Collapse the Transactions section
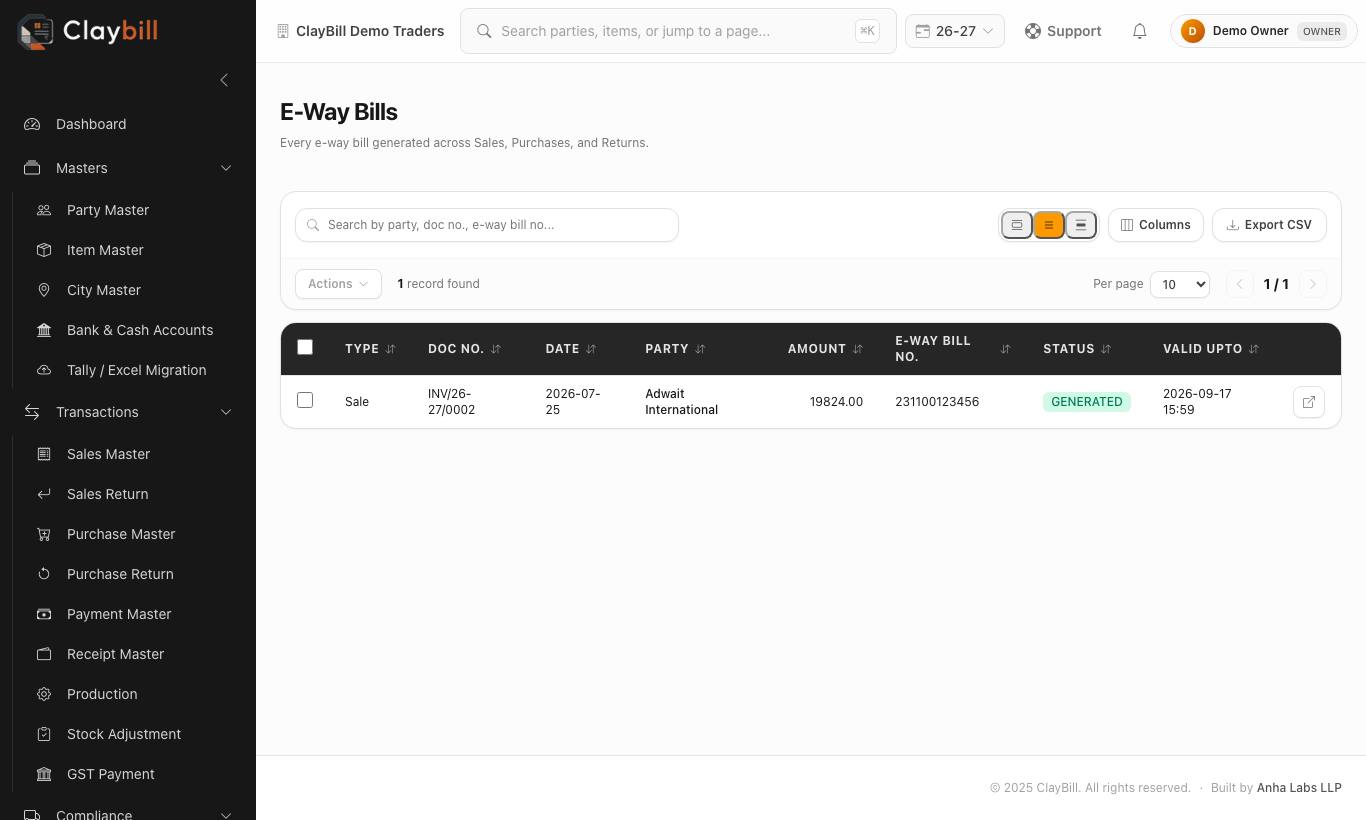This screenshot has width=1366, height=820. point(128,412)
